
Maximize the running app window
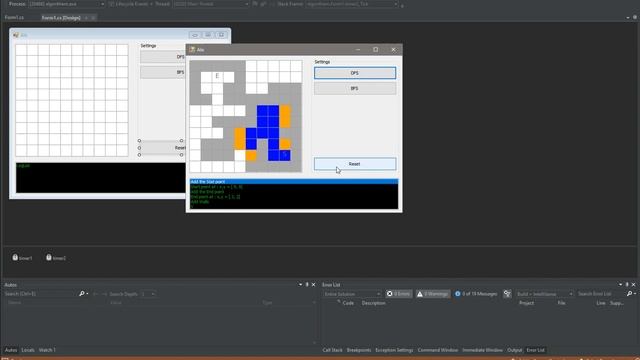[x=376, y=50]
